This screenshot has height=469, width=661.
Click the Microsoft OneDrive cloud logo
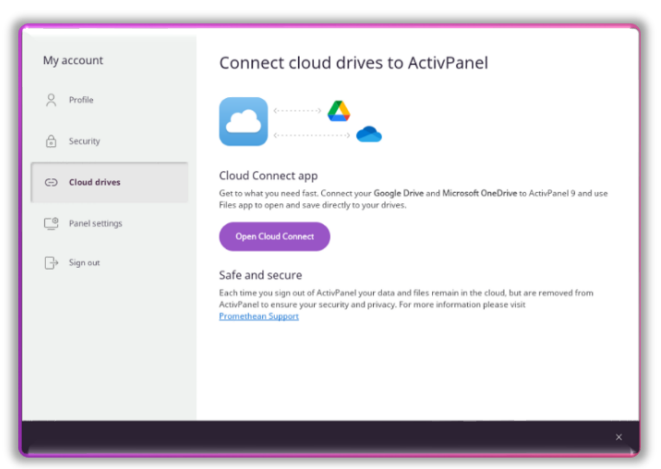coord(369,135)
